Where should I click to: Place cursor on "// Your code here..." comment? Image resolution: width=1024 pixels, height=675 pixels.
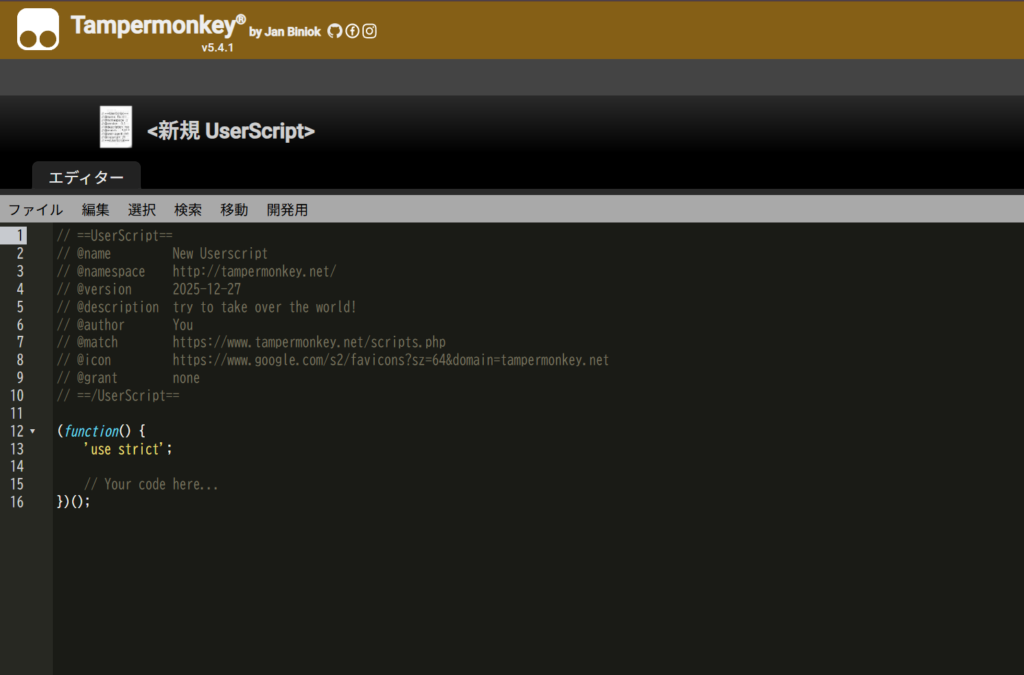pyautogui.click(x=151, y=485)
